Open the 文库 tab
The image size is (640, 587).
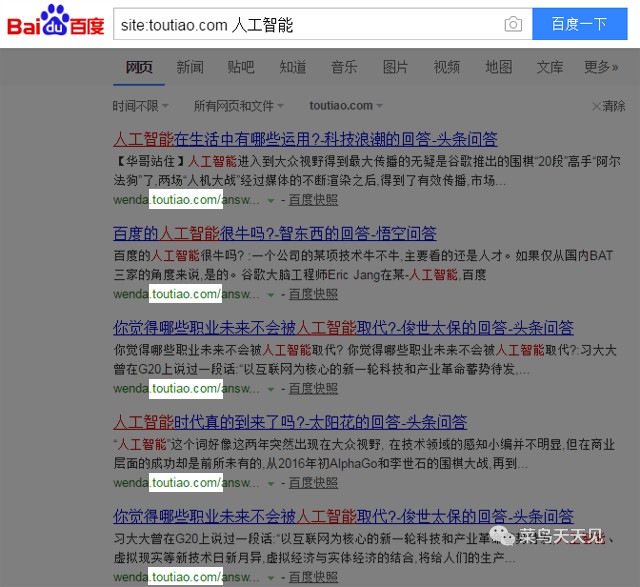pos(549,67)
